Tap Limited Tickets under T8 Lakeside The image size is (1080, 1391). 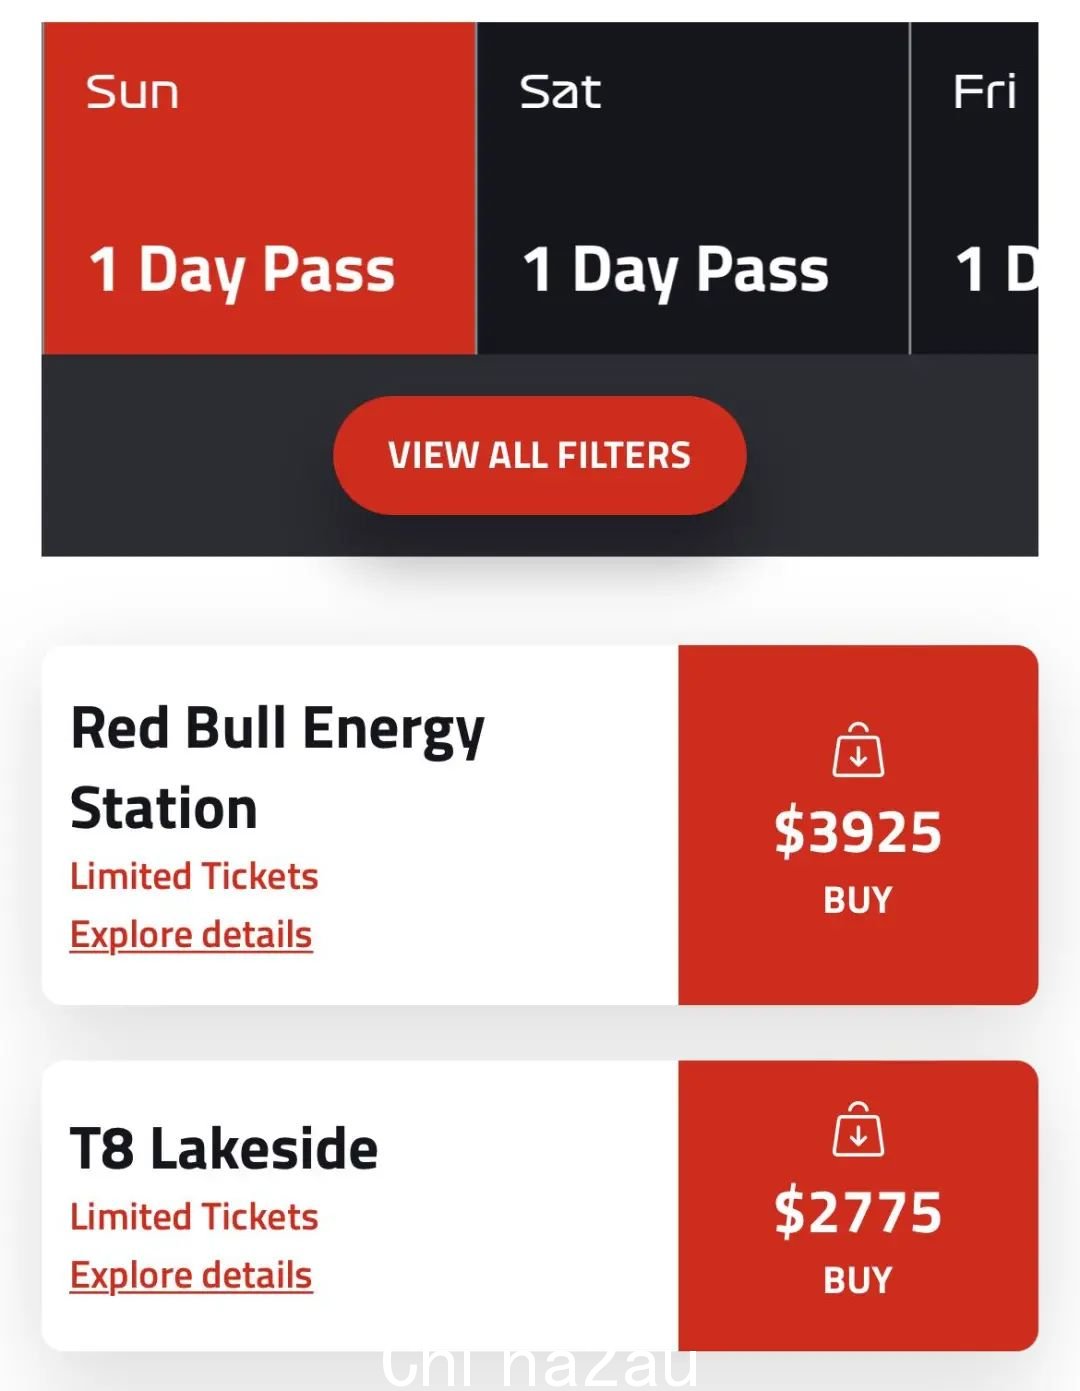coord(194,1217)
